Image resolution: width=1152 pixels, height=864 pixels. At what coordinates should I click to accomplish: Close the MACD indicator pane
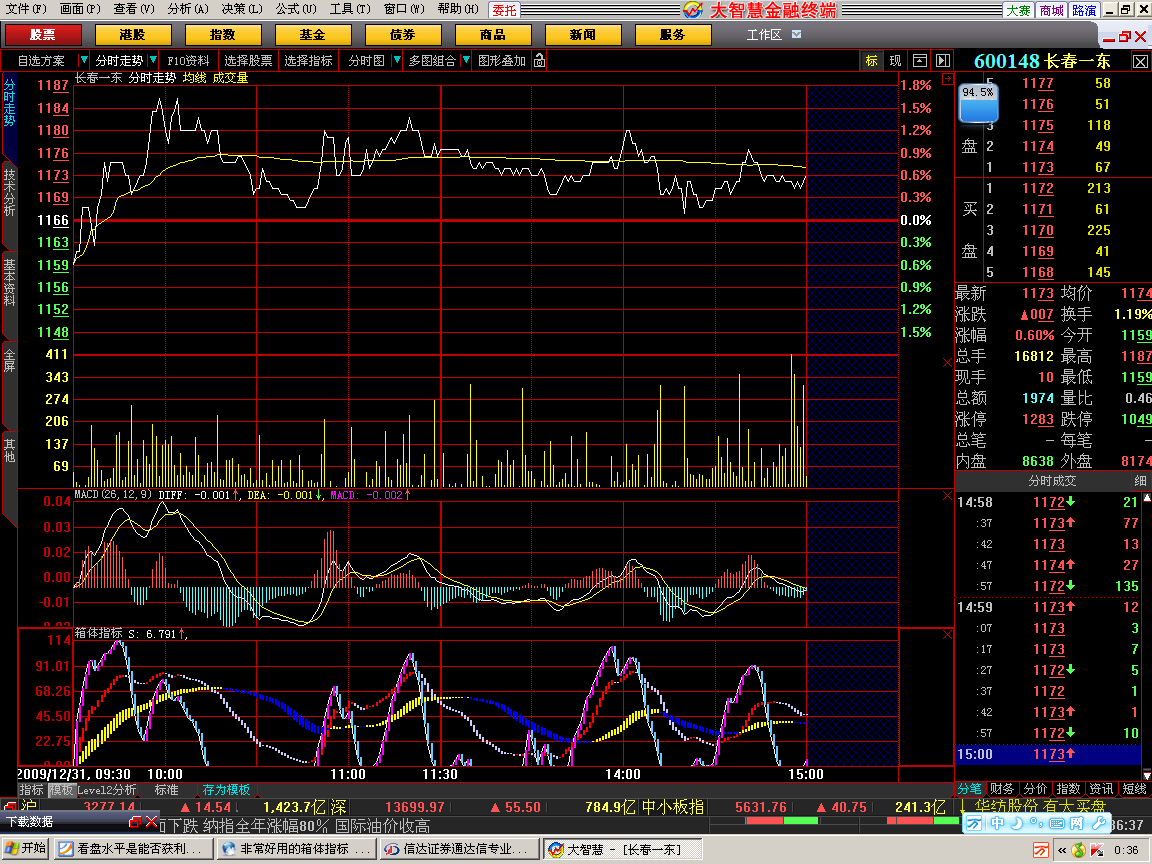pos(947,495)
